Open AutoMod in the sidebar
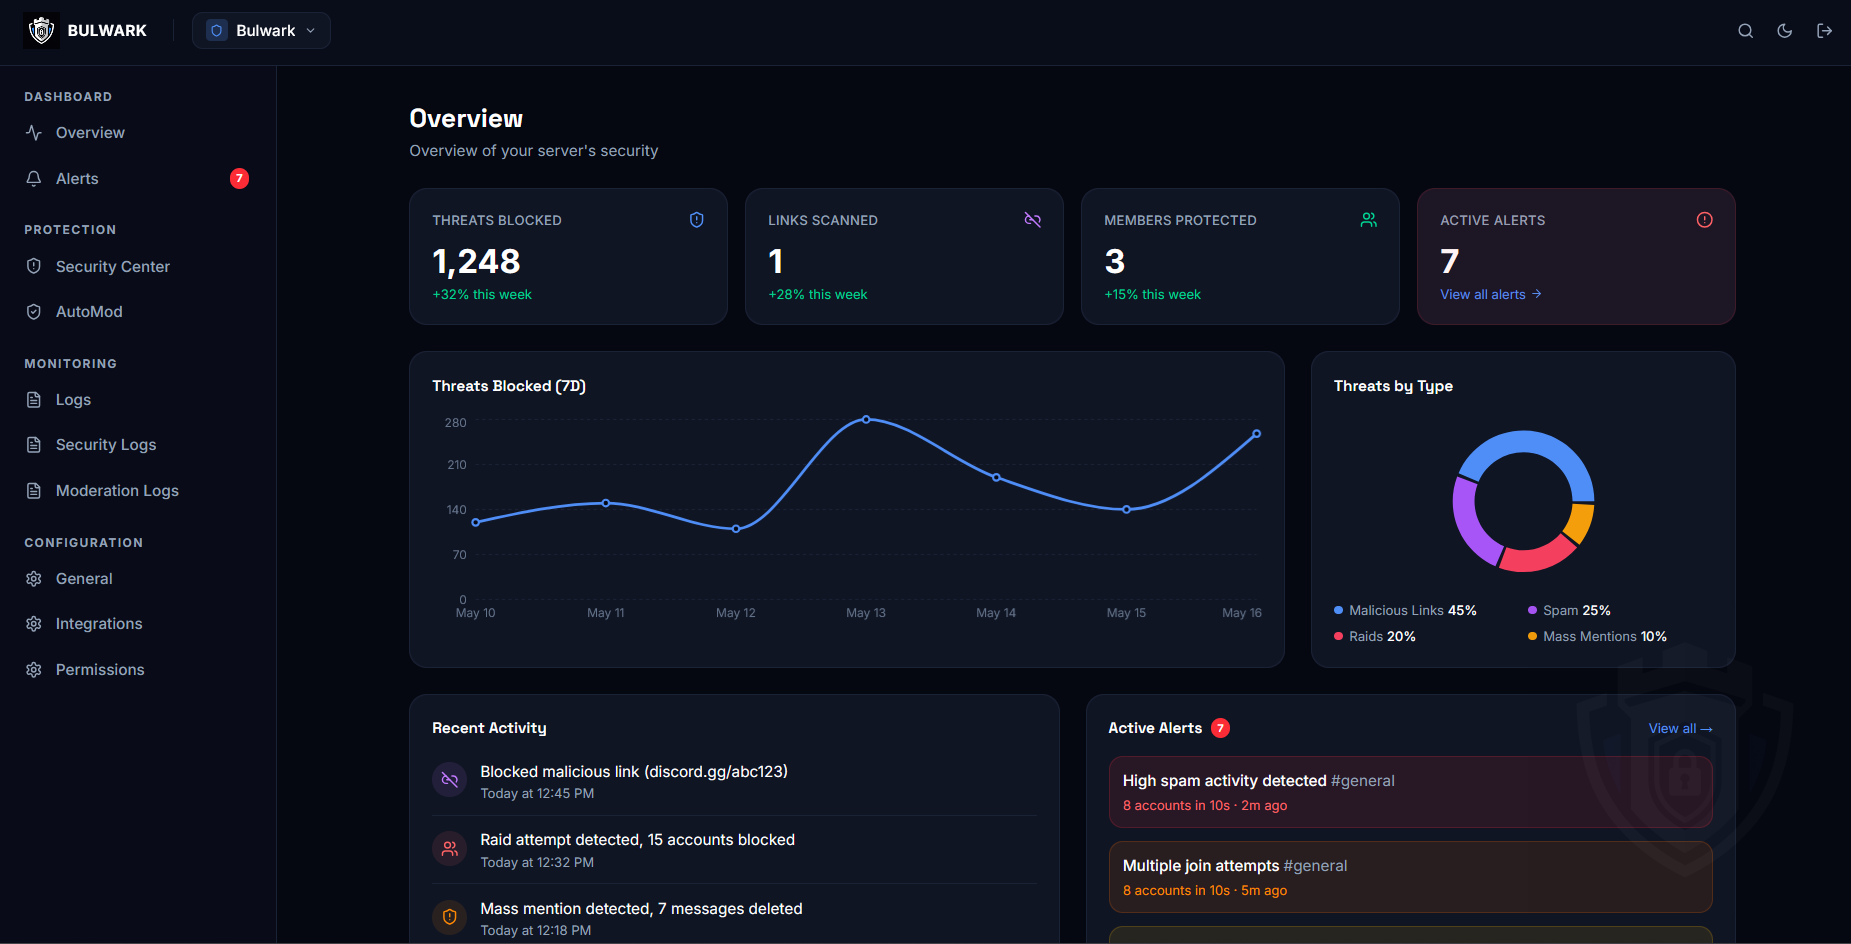 pyautogui.click(x=137, y=312)
